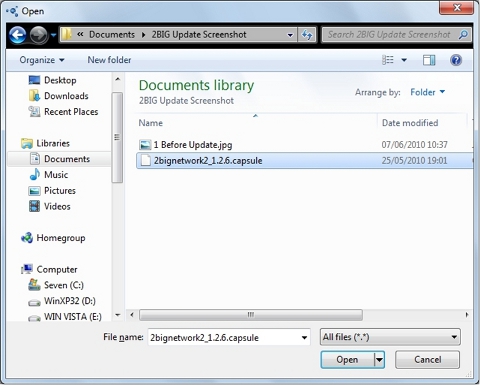Click the Cancel button
This screenshot has height=385, width=480.
coord(427,360)
